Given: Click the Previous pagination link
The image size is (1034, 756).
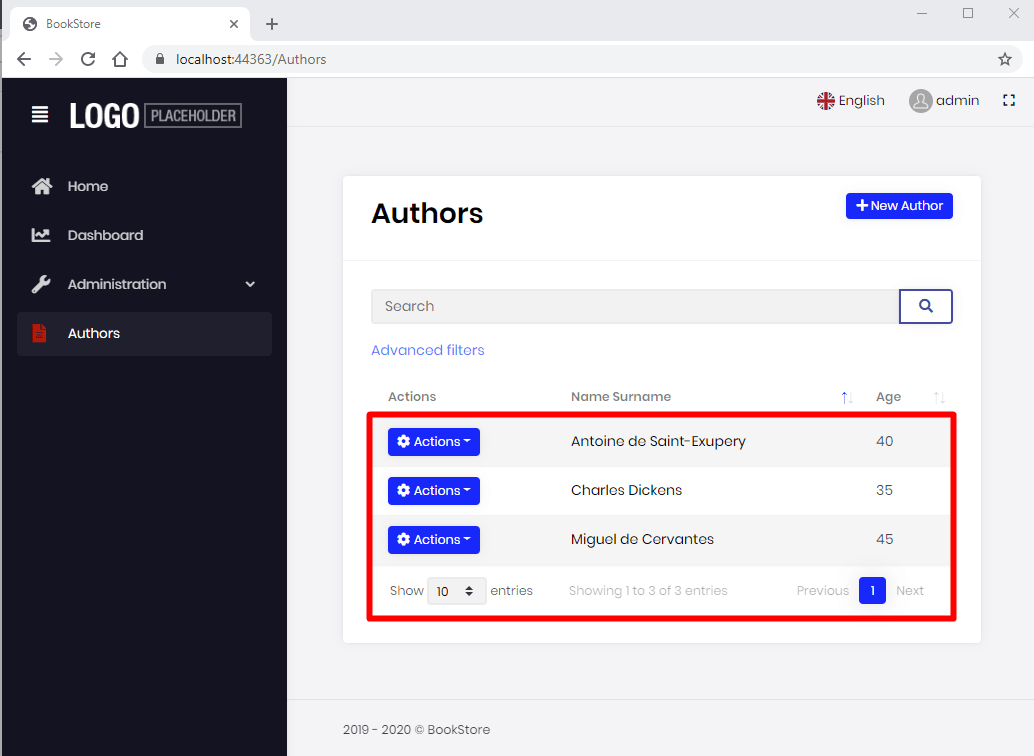Looking at the screenshot, I should coord(822,590).
